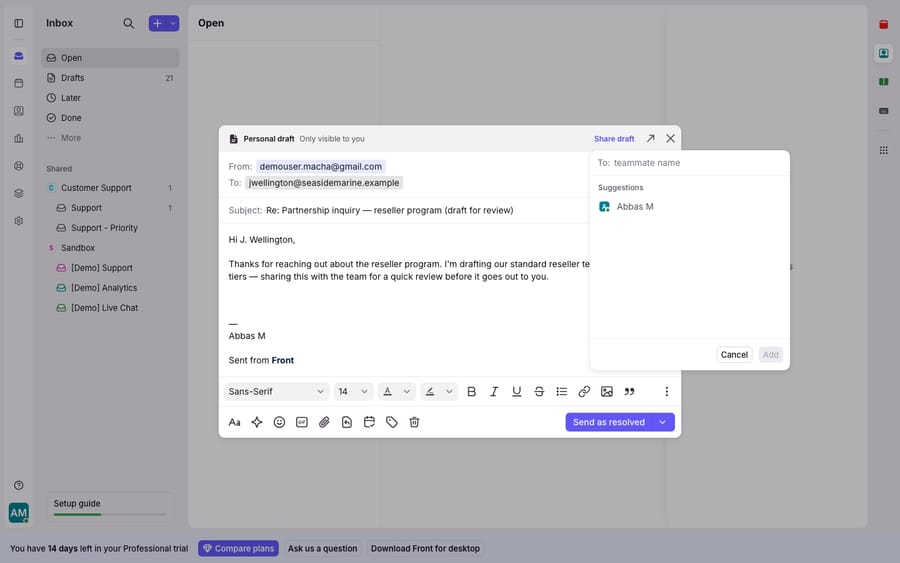This screenshot has width=900, height=563.
Task: Click the Compare plans button
Action: click(238, 549)
